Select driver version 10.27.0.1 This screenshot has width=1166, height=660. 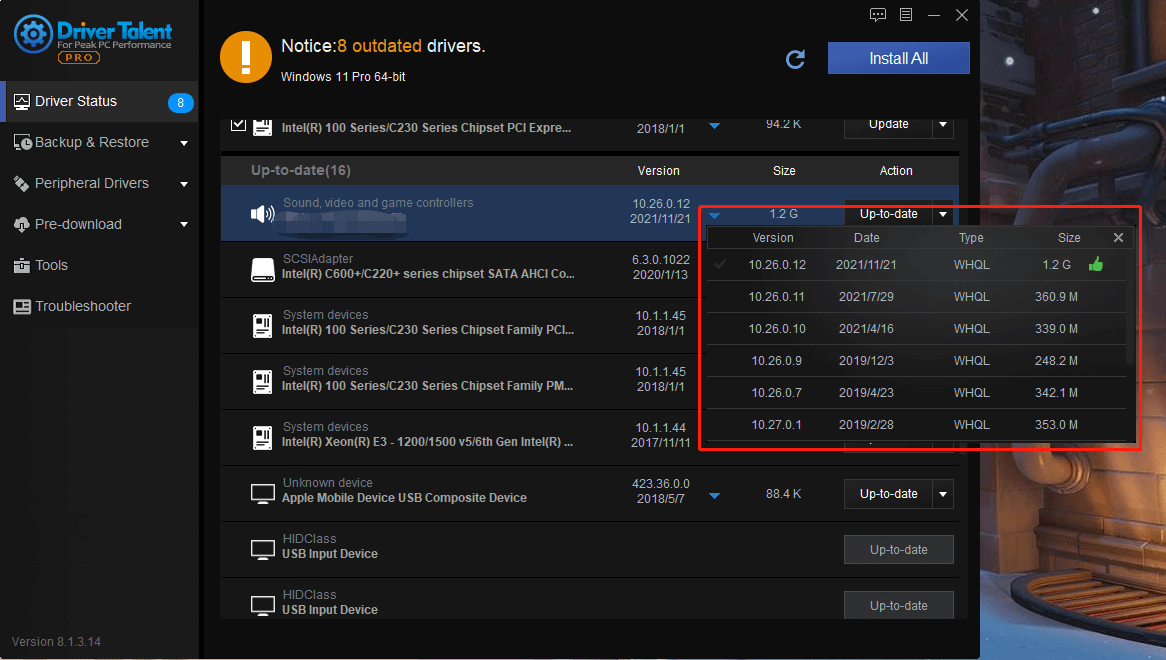[915, 424]
